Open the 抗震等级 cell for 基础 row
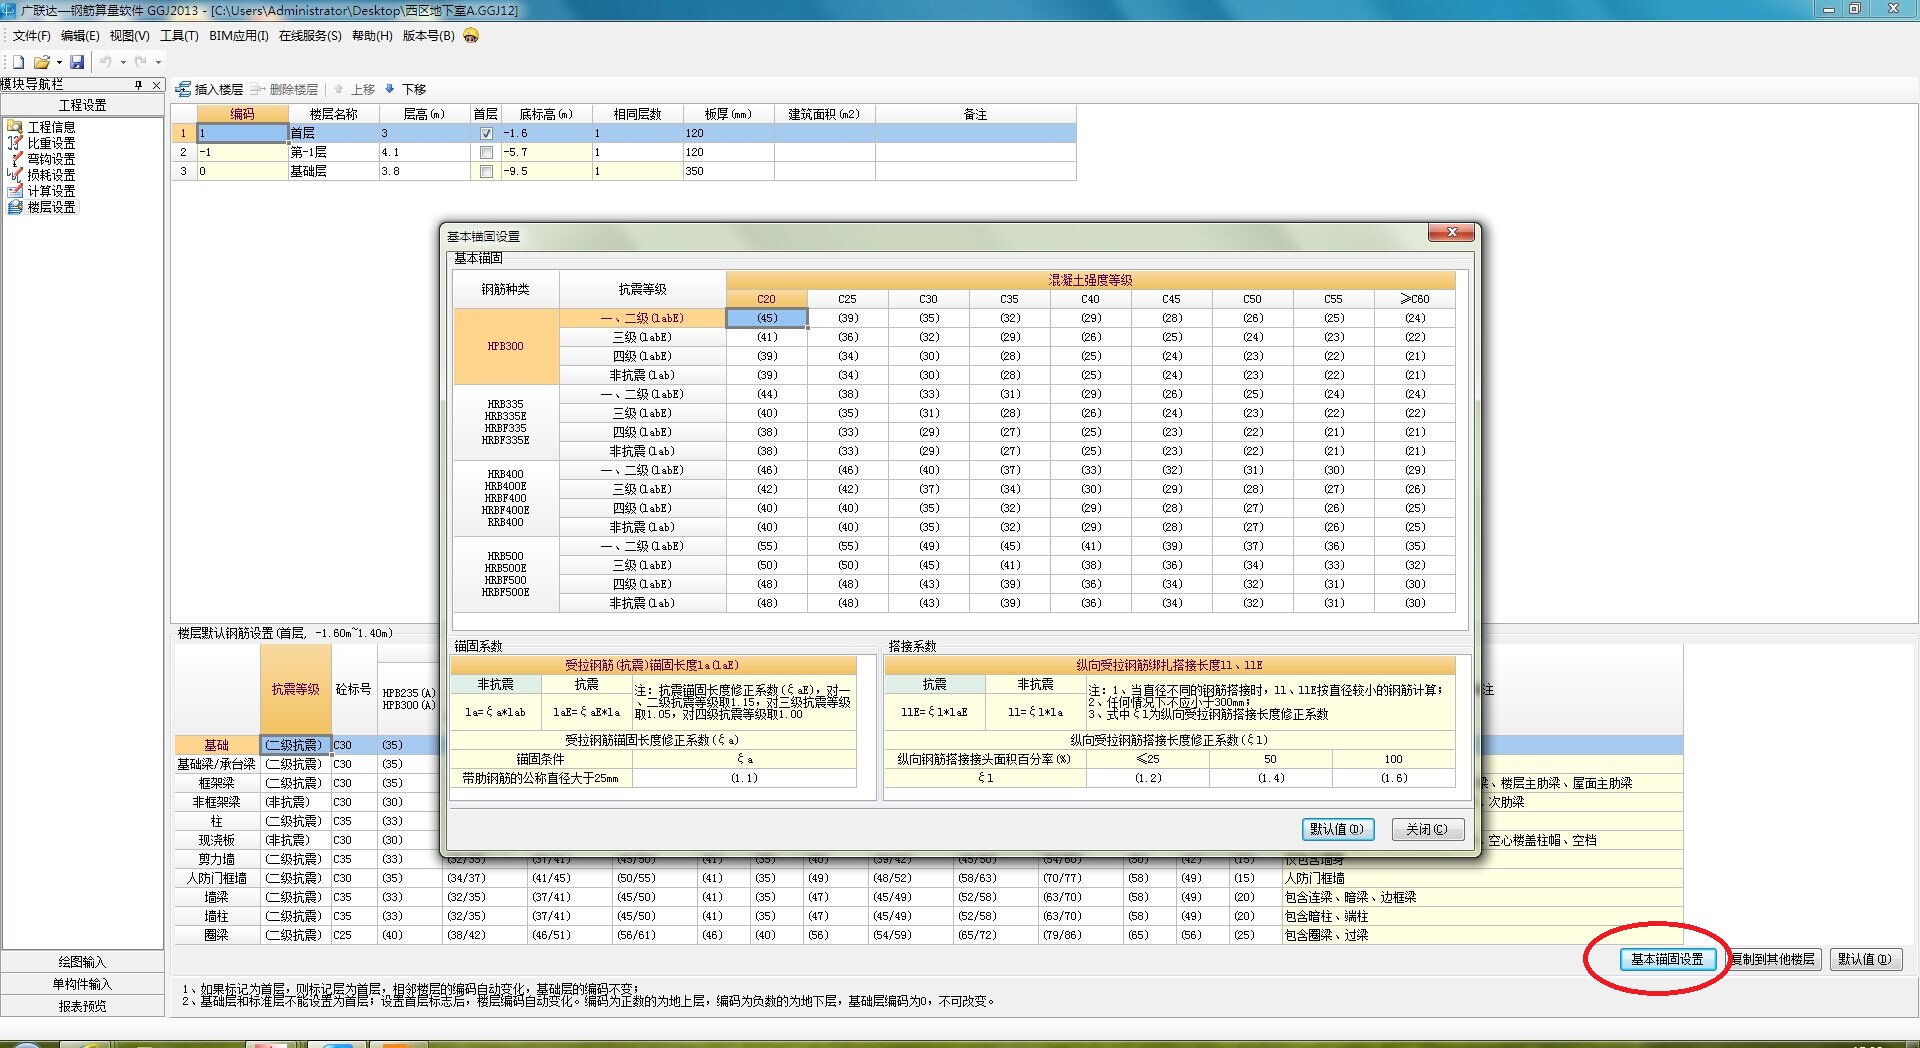This screenshot has height=1048, width=1920. (295, 745)
